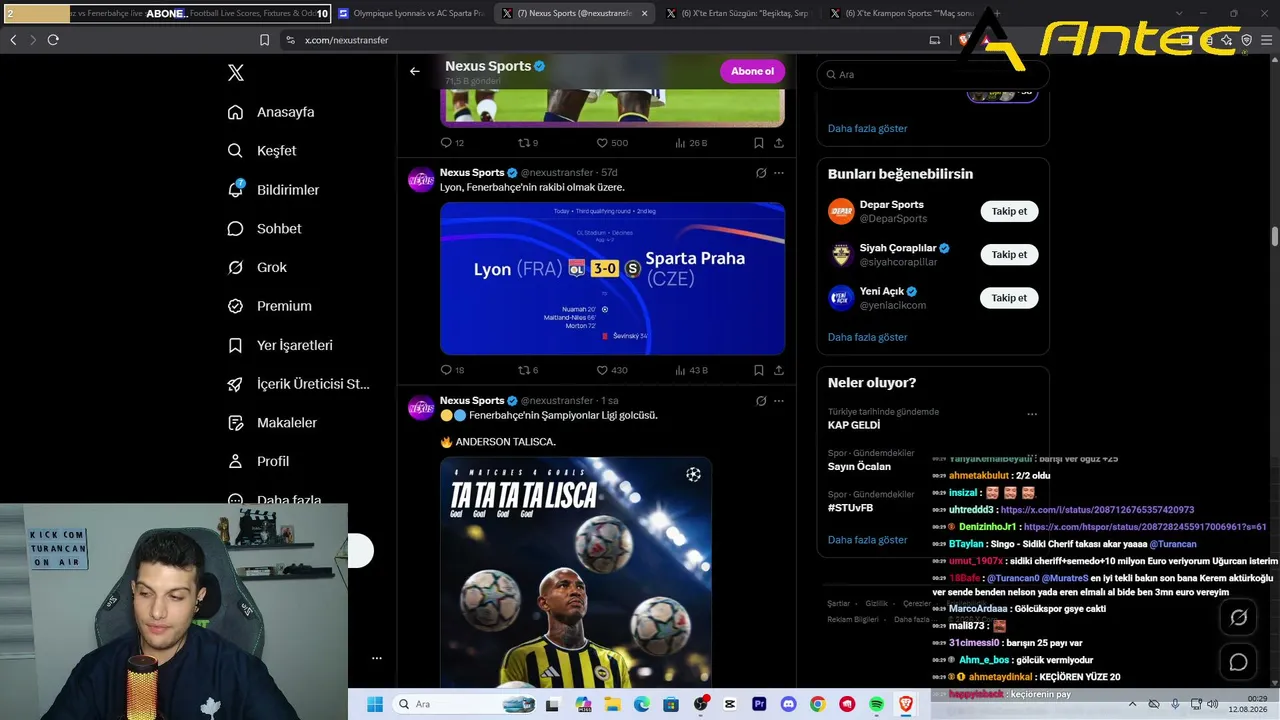Reload the page in the browser toolbar

point(53,40)
